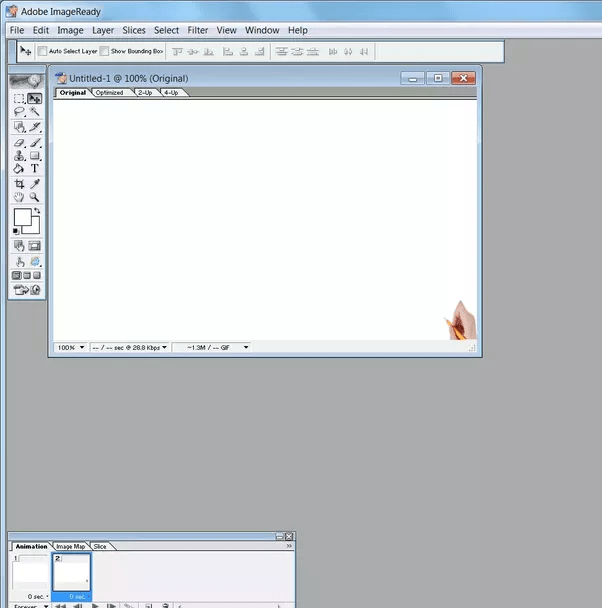Open the Window menu
602x608 pixels.
[262, 30]
